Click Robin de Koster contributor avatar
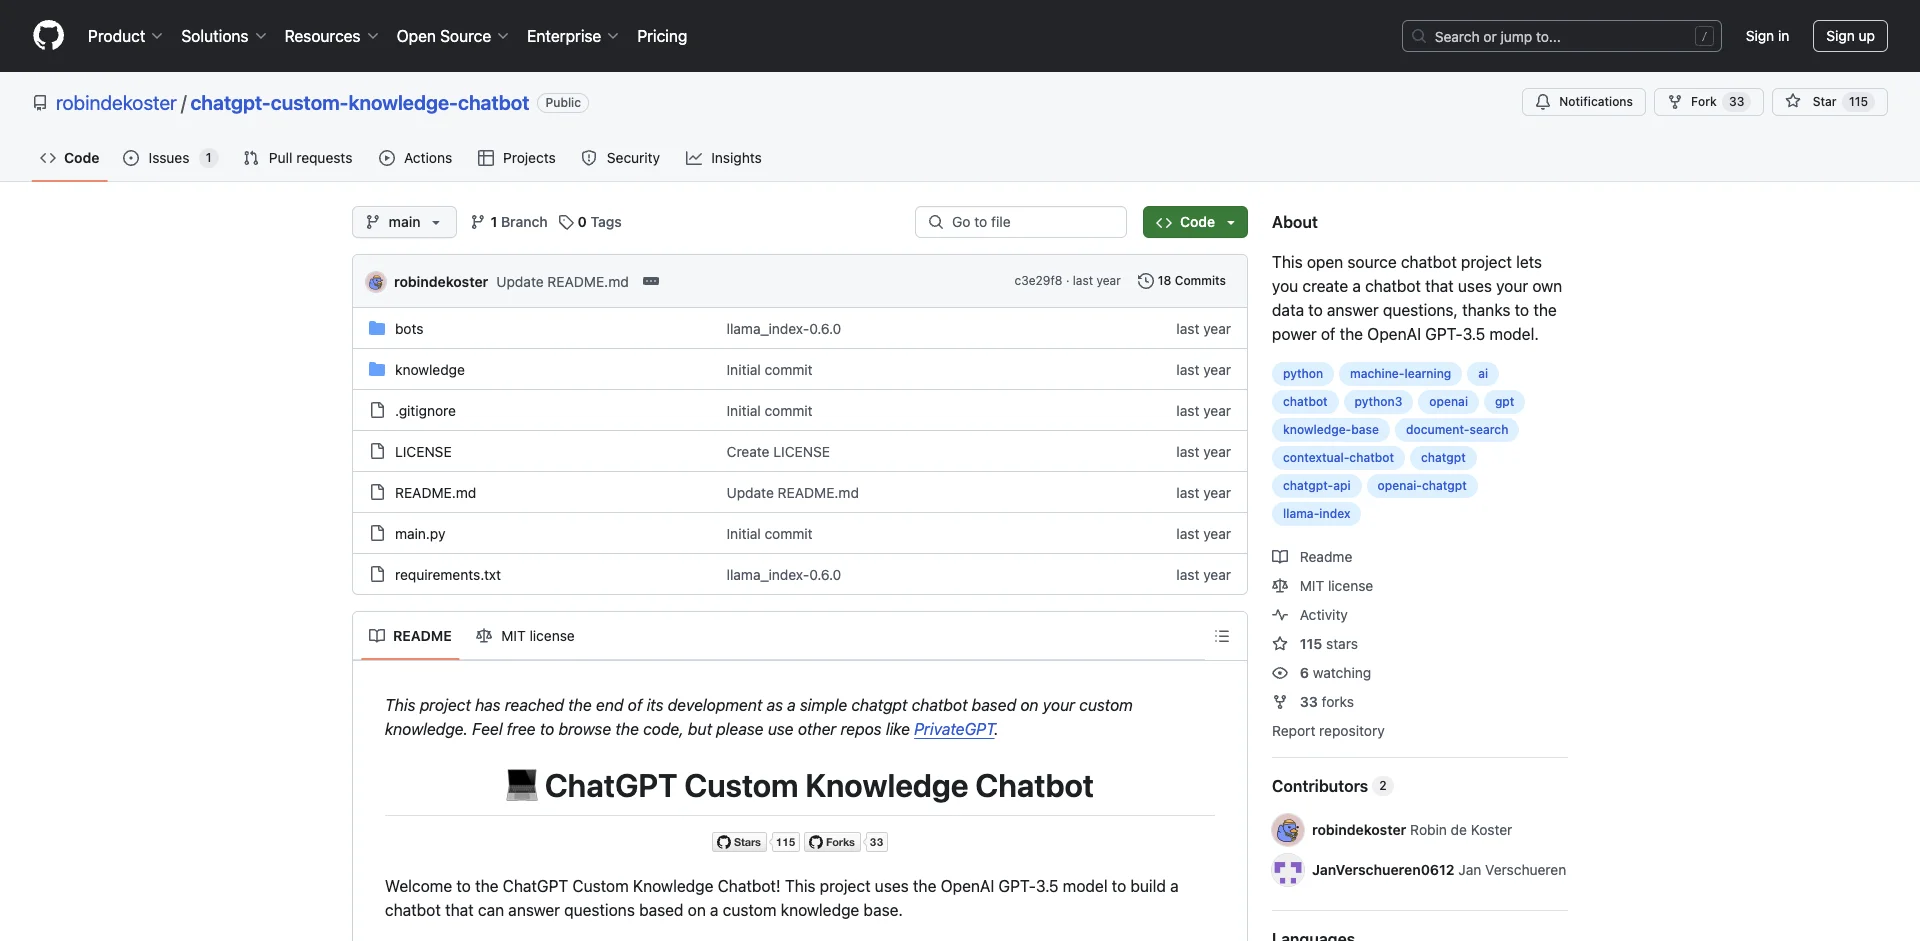This screenshot has width=1920, height=941. [x=1288, y=830]
